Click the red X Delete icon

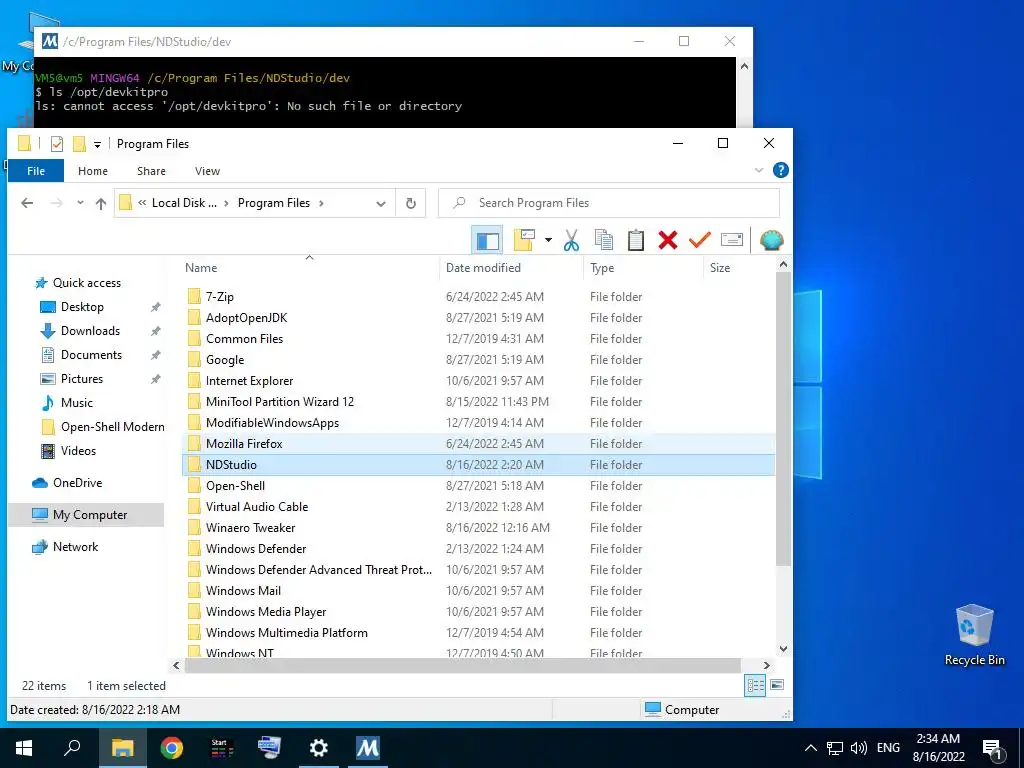(667, 240)
